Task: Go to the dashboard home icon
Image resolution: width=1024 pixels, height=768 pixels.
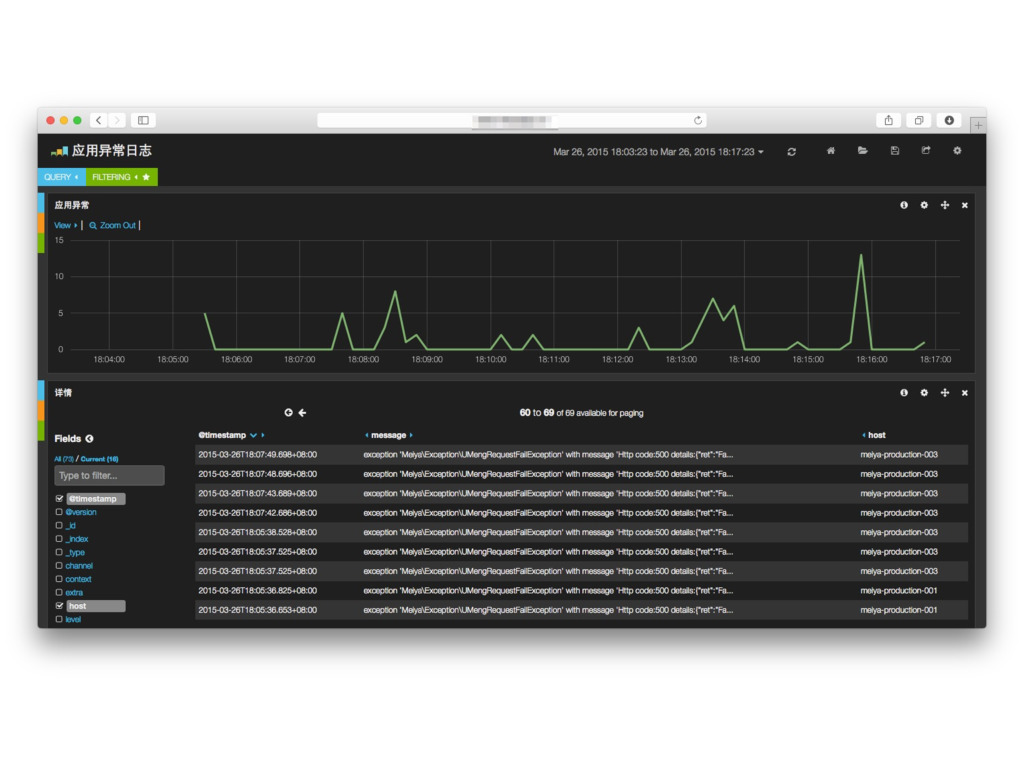Action: coord(830,151)
